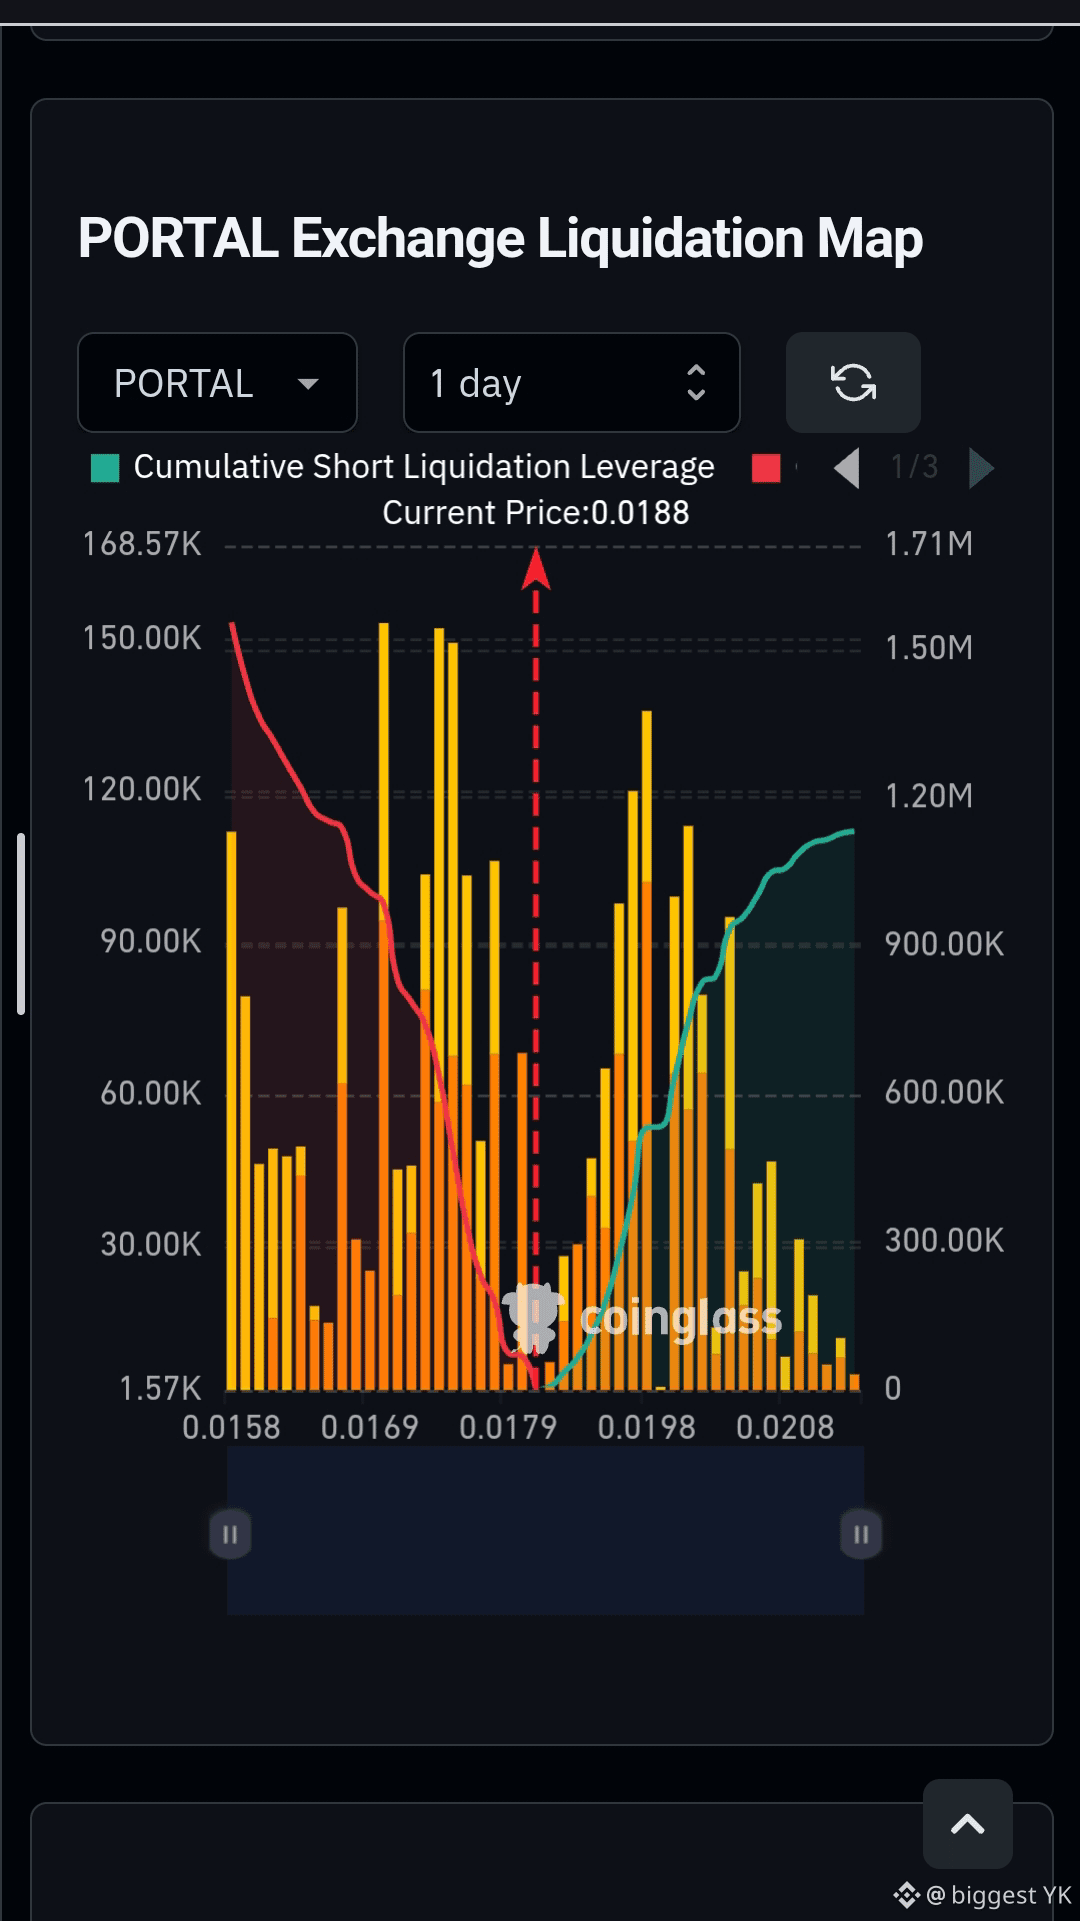
Task: Click the chart zoom range bar
Action: point(545,1531)
